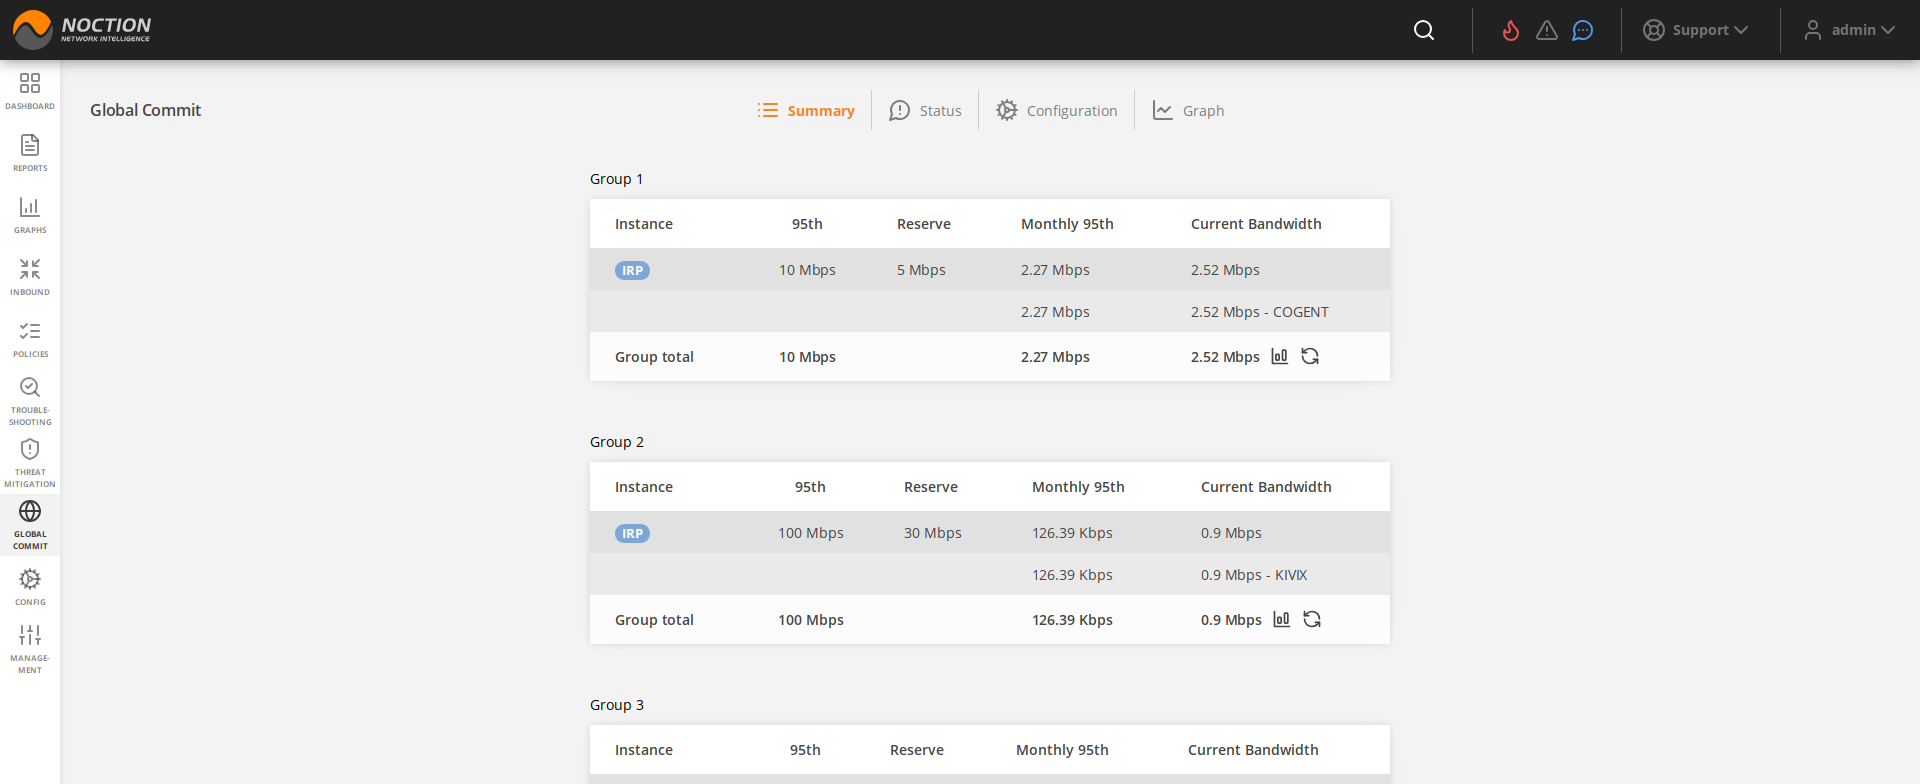Click the IRP badge in Group 1
The height and width of the screenshot is (784, 1920).
tap(632, 270)
